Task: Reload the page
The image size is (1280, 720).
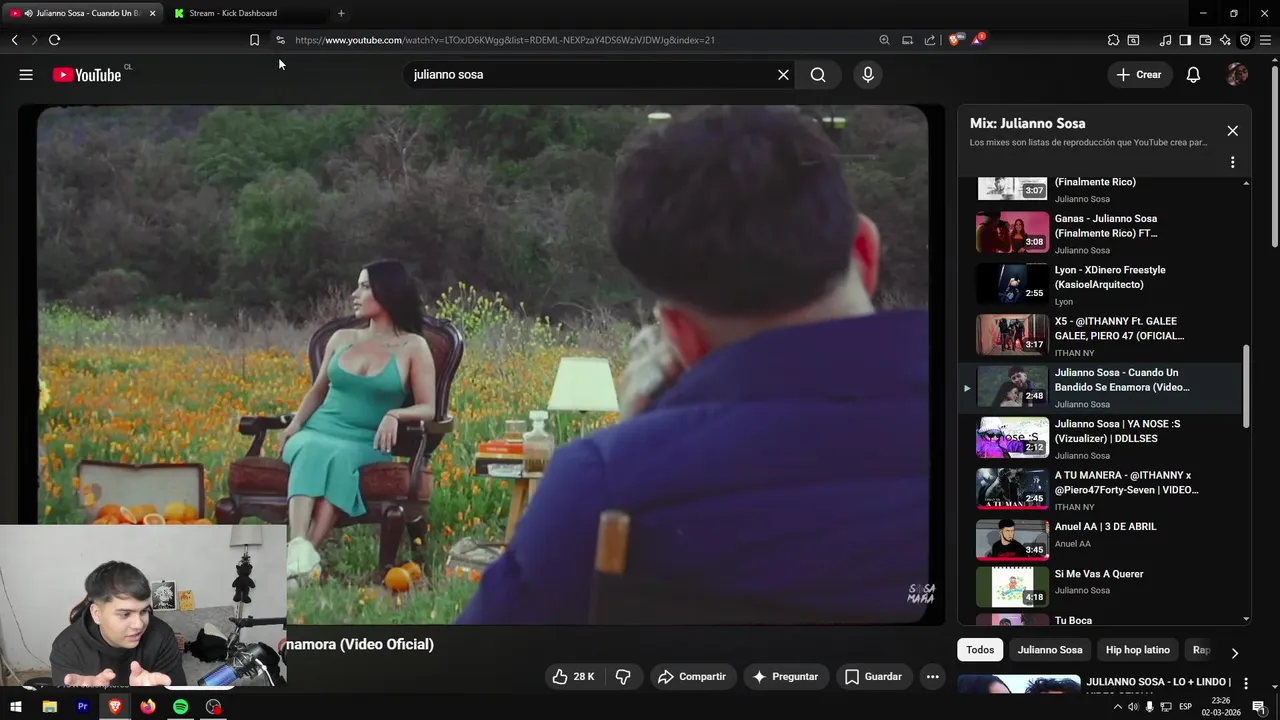Action: coord(54,40)
